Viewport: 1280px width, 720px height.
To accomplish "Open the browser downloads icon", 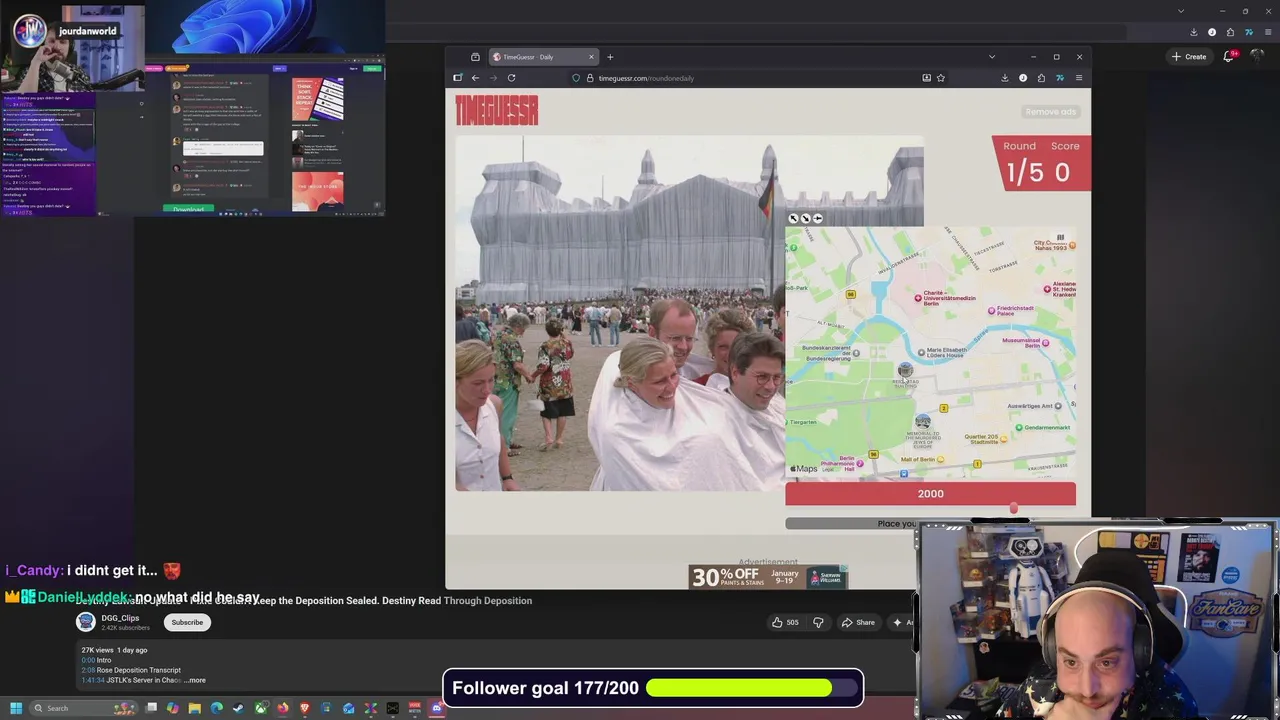I will [1005, 78].
